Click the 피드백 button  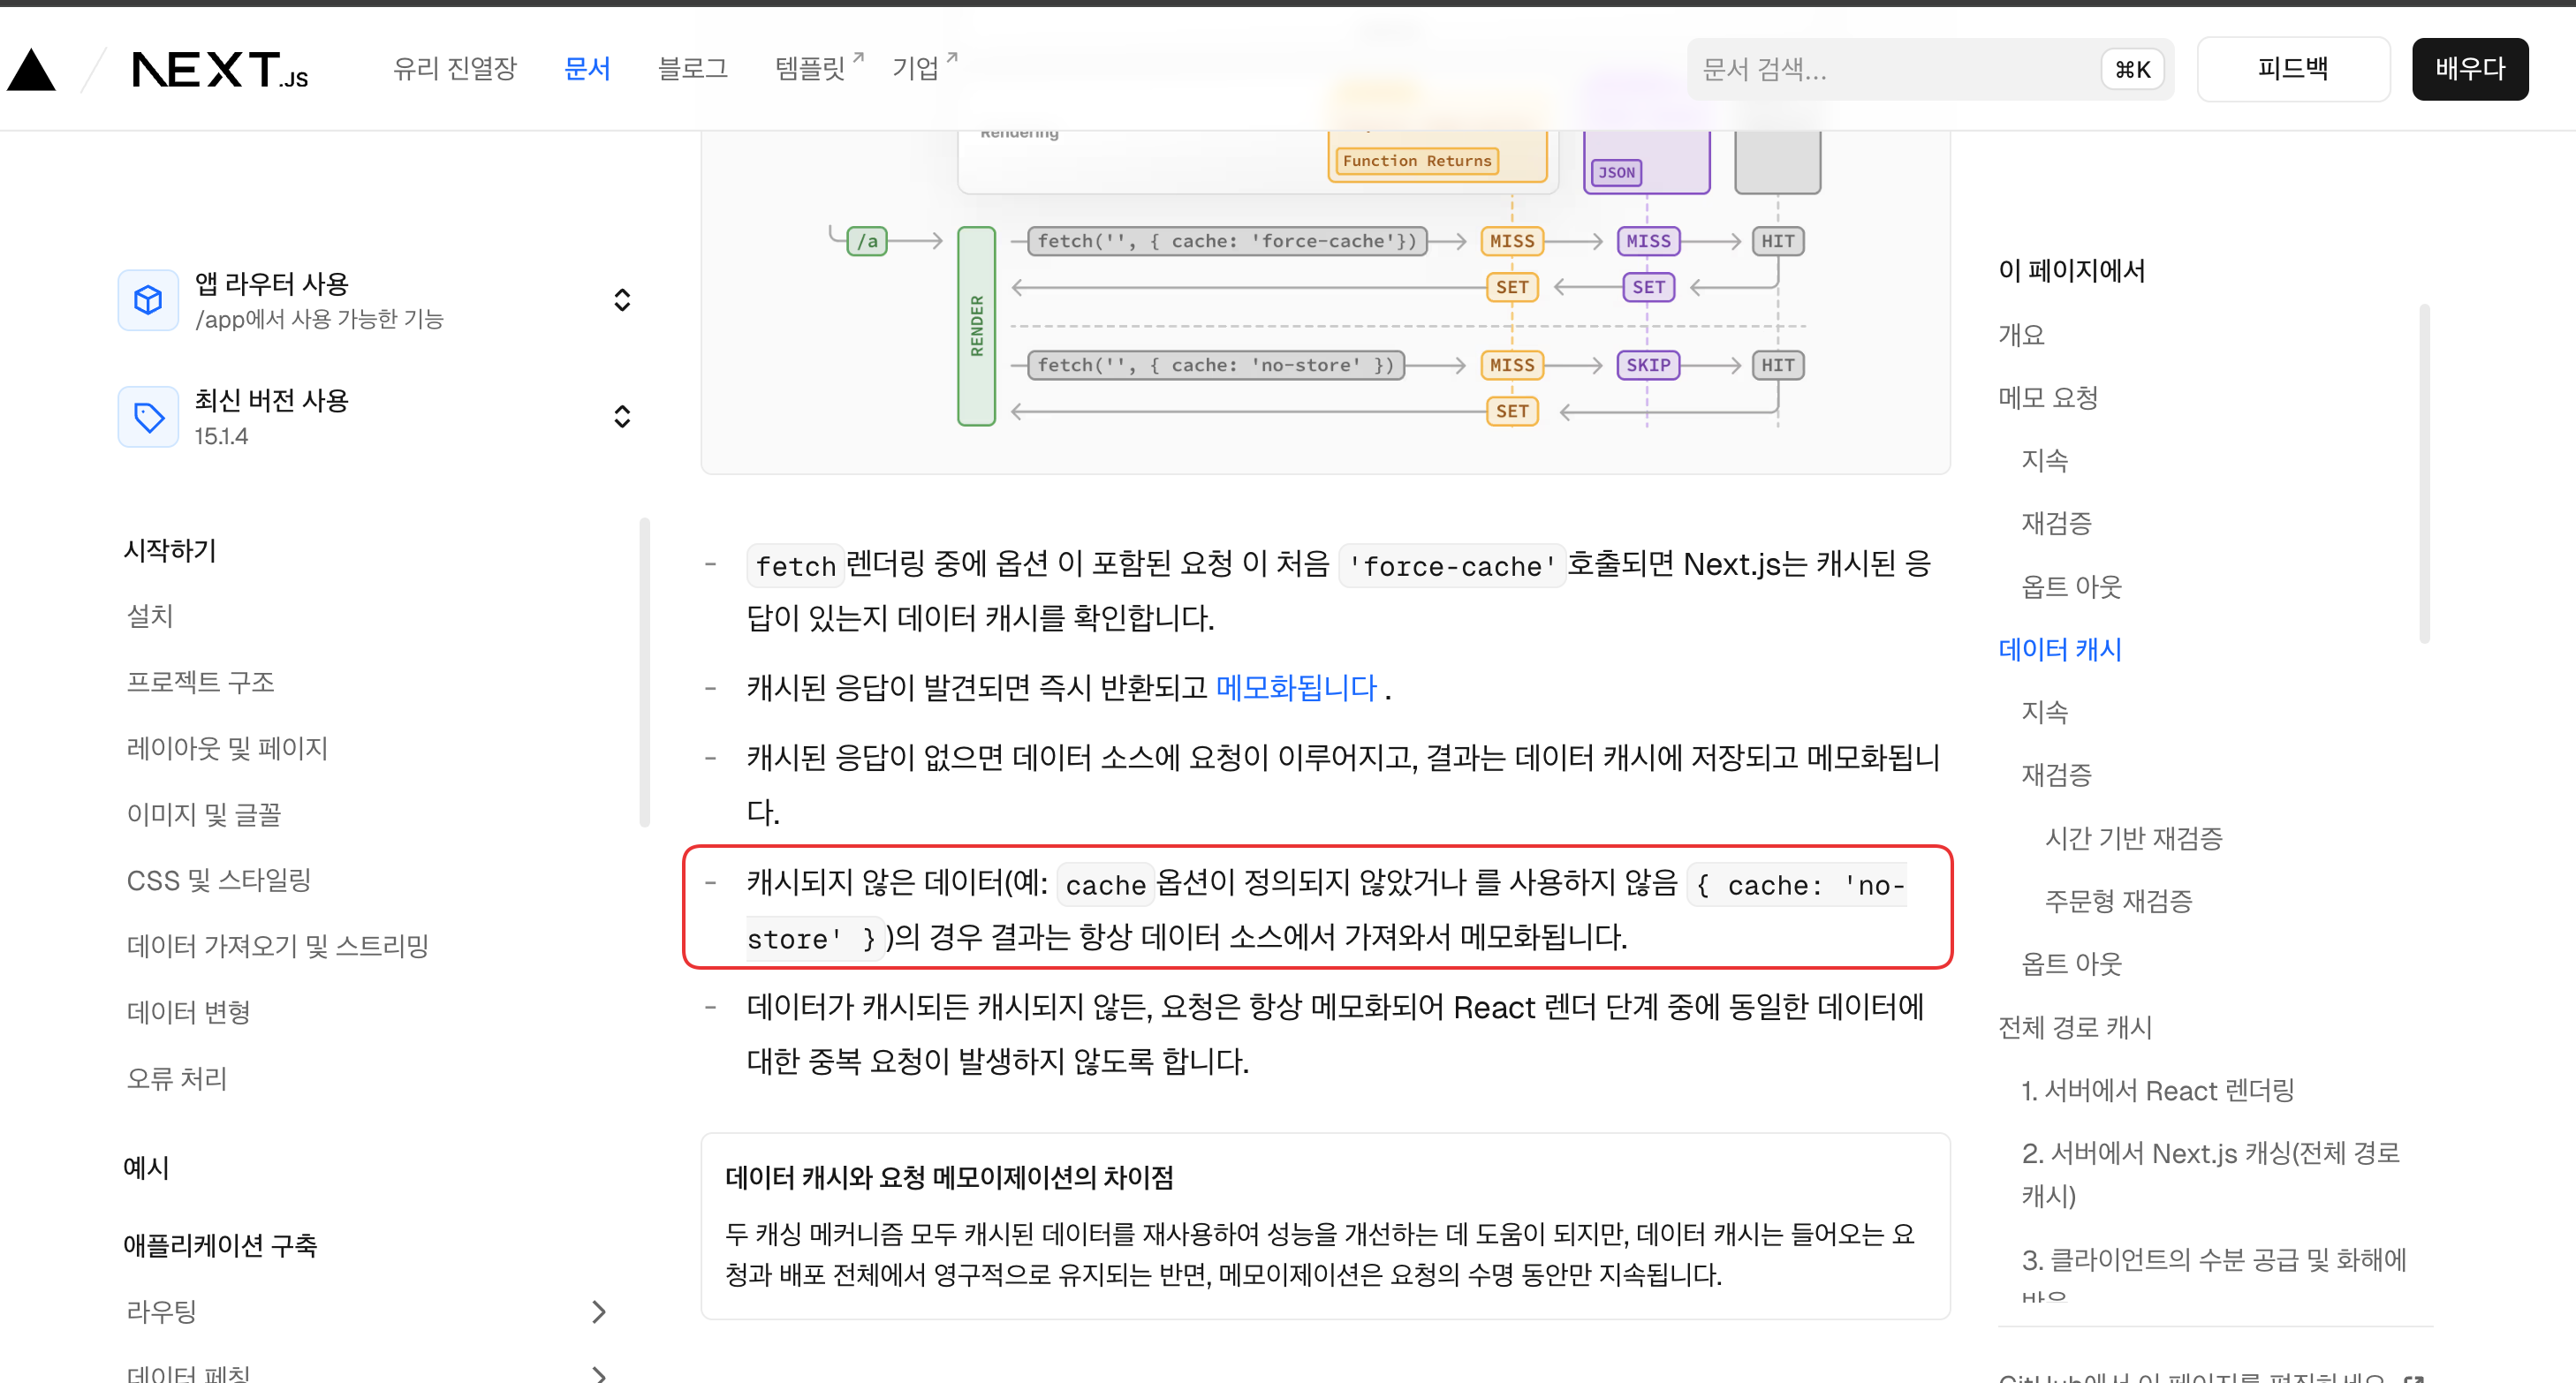[2293, 70]
